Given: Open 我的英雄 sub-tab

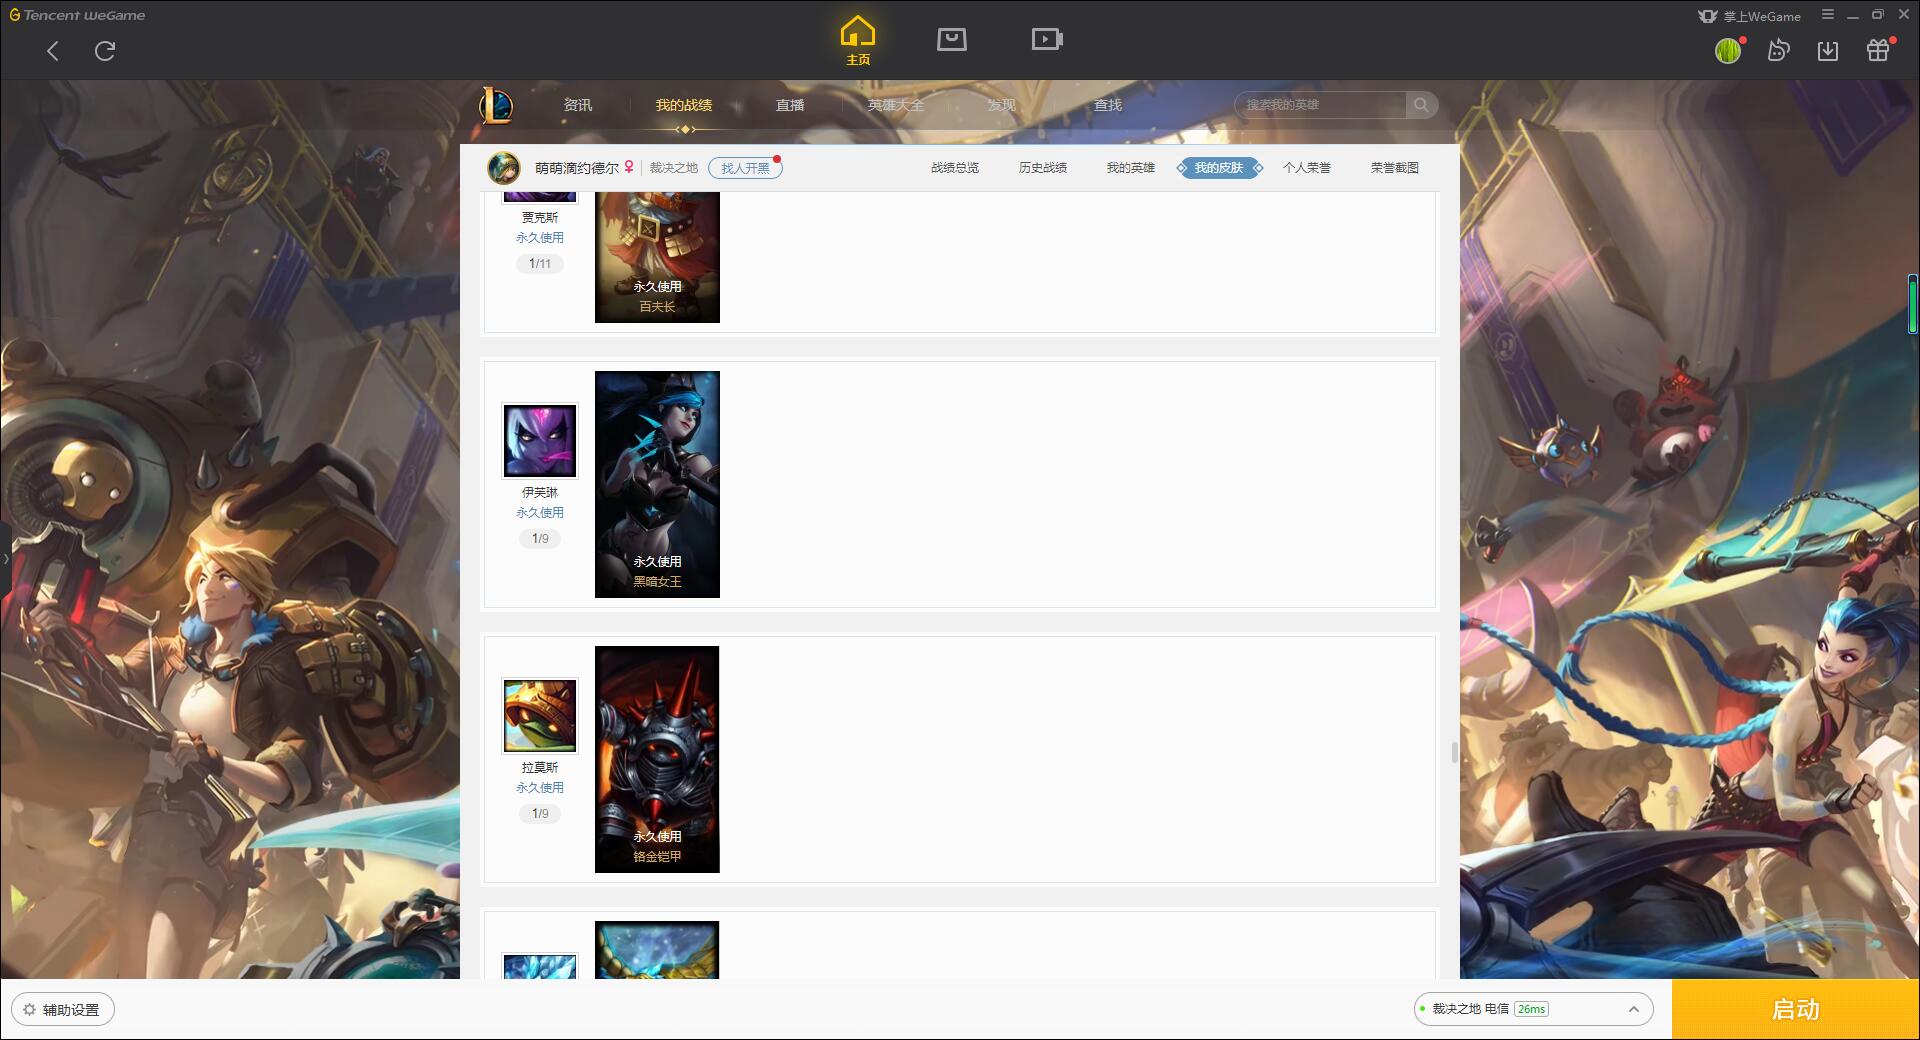Looking at the screenshot, I should pos(1131,168).
